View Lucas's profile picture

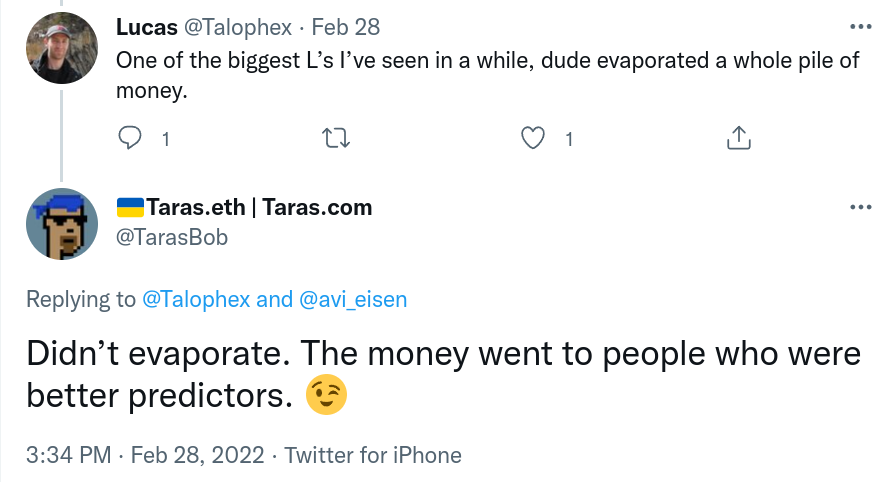click(x=62, y=48)
